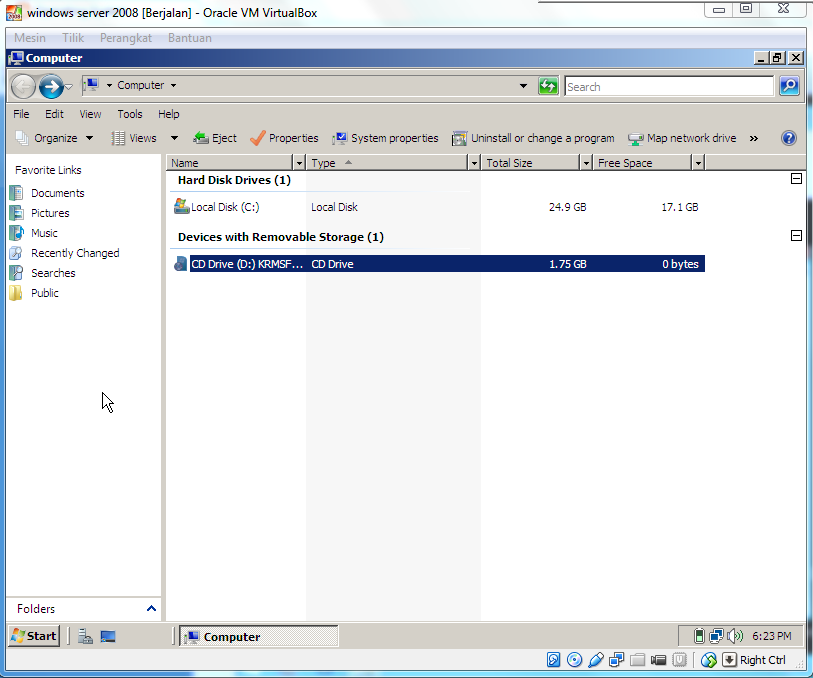Open the Help question mark icon
This screenshot has height=678, width=813.
(789, 138)
